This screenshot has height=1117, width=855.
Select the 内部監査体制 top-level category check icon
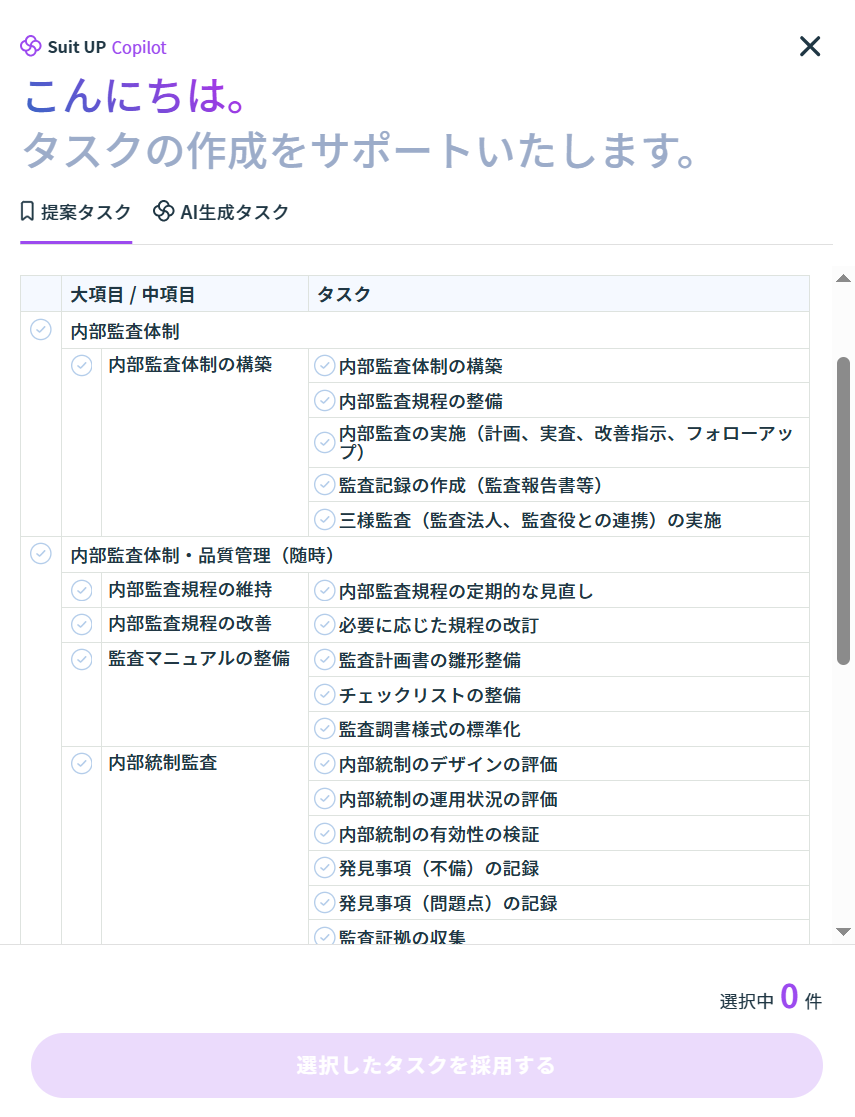tap(41, 330)
